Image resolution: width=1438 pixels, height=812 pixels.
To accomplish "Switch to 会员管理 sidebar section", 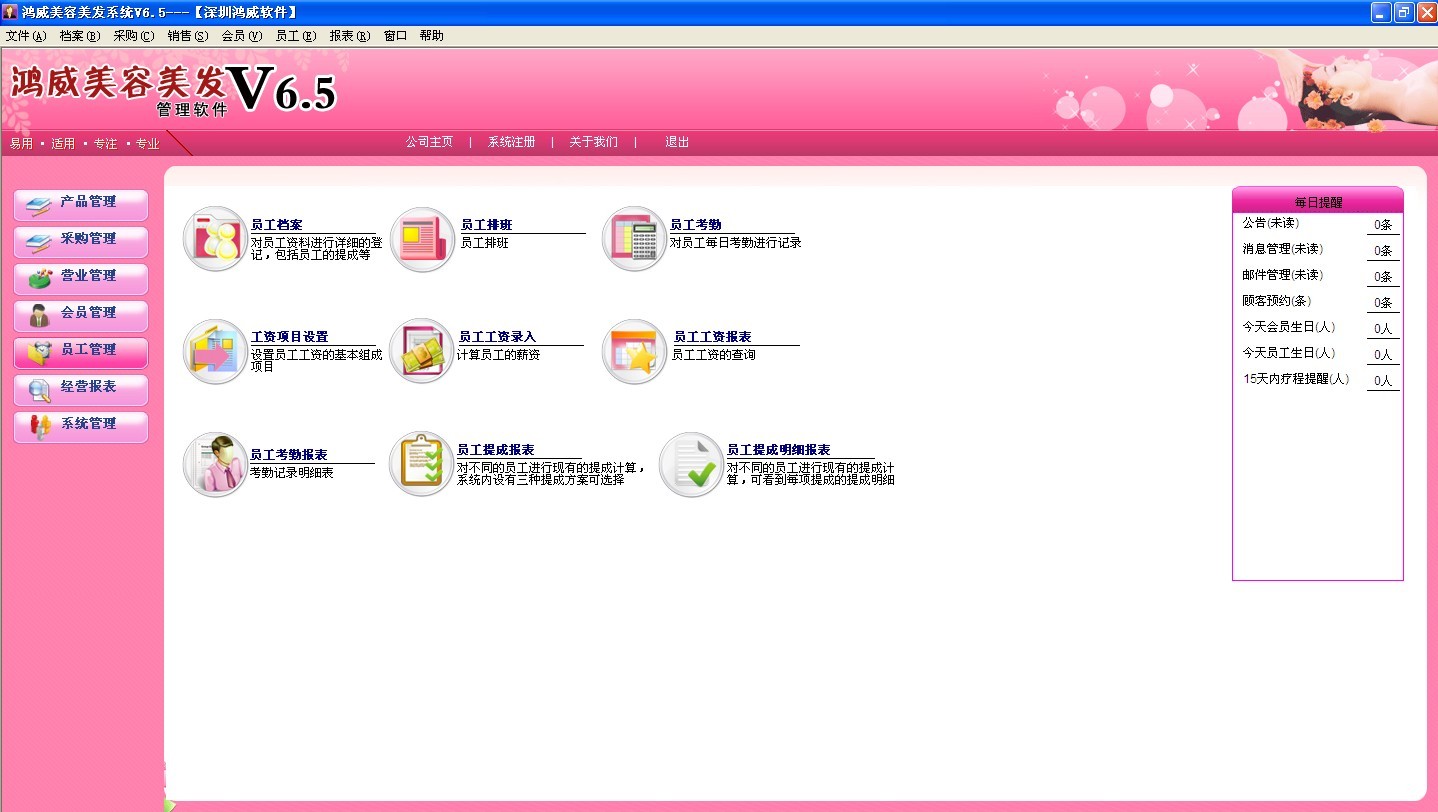I will [81, 313].
